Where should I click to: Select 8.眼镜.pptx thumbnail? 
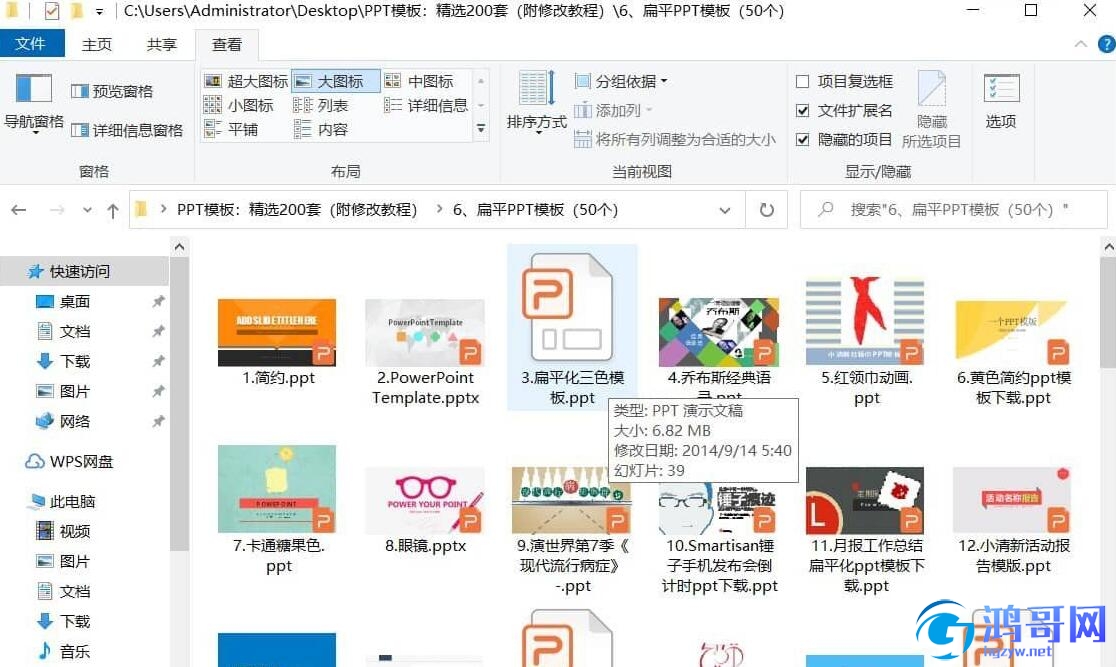pos(425,500)
